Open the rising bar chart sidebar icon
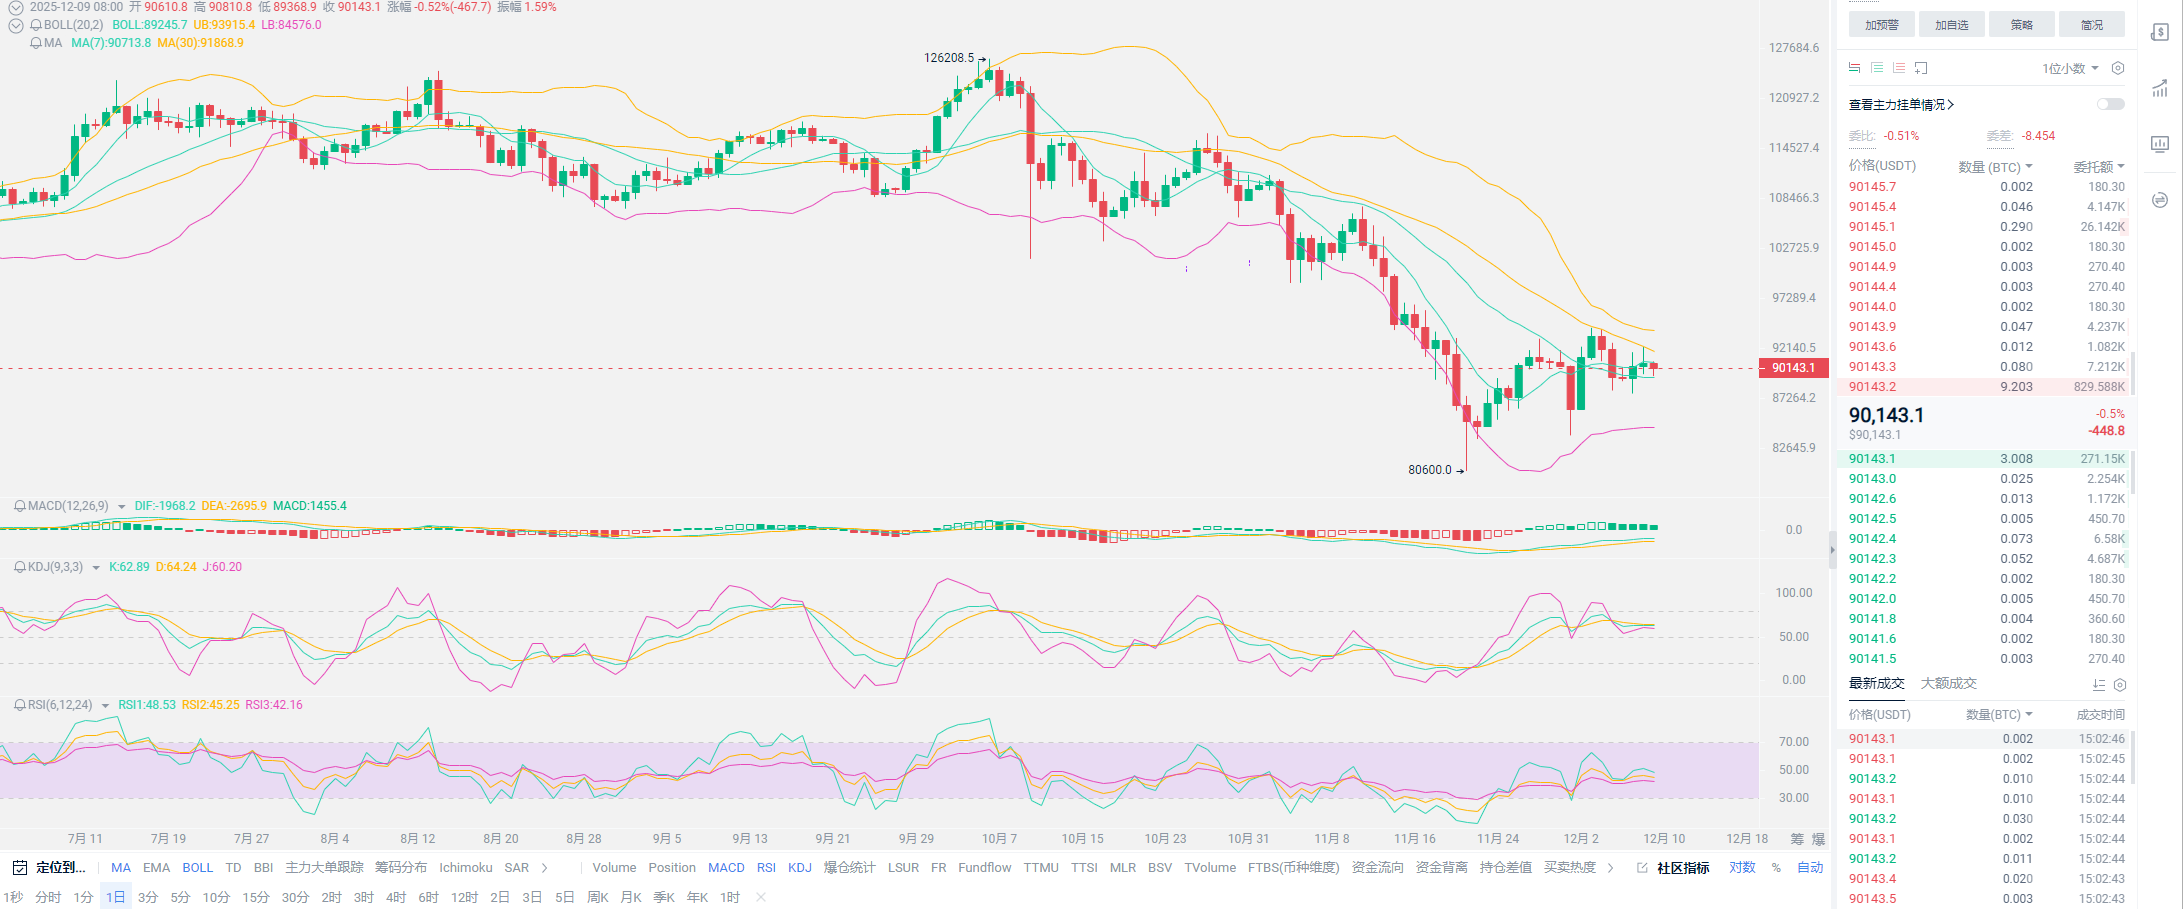Screen dimensions: 2183x909 click(2160, 89)
